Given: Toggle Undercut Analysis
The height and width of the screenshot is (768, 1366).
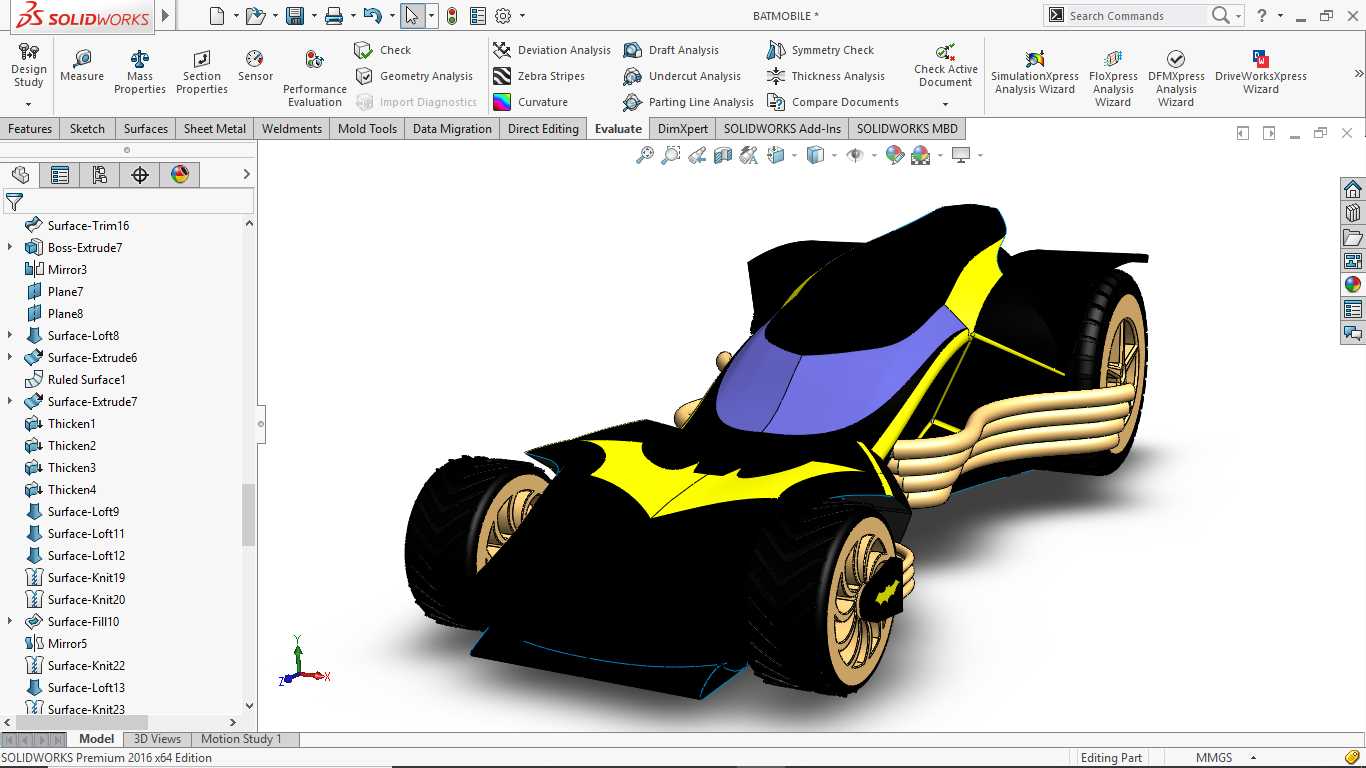Looking at the screenshot, I should [682, 76].
